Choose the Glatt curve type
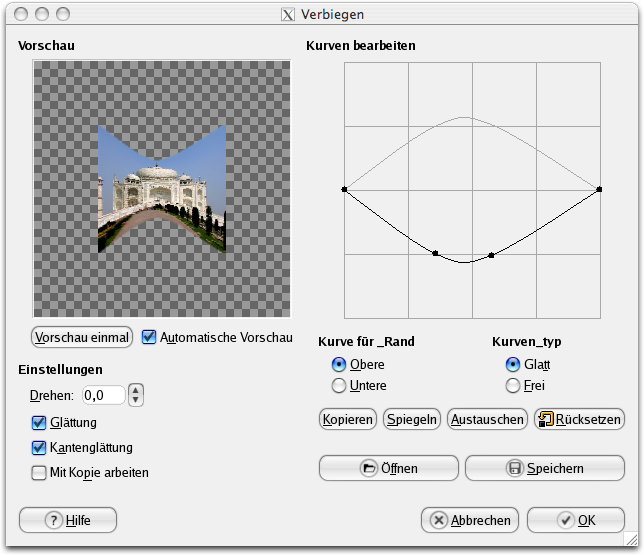Image resolution: width=644 pixels, height=555 pixels. coord(514,365)
